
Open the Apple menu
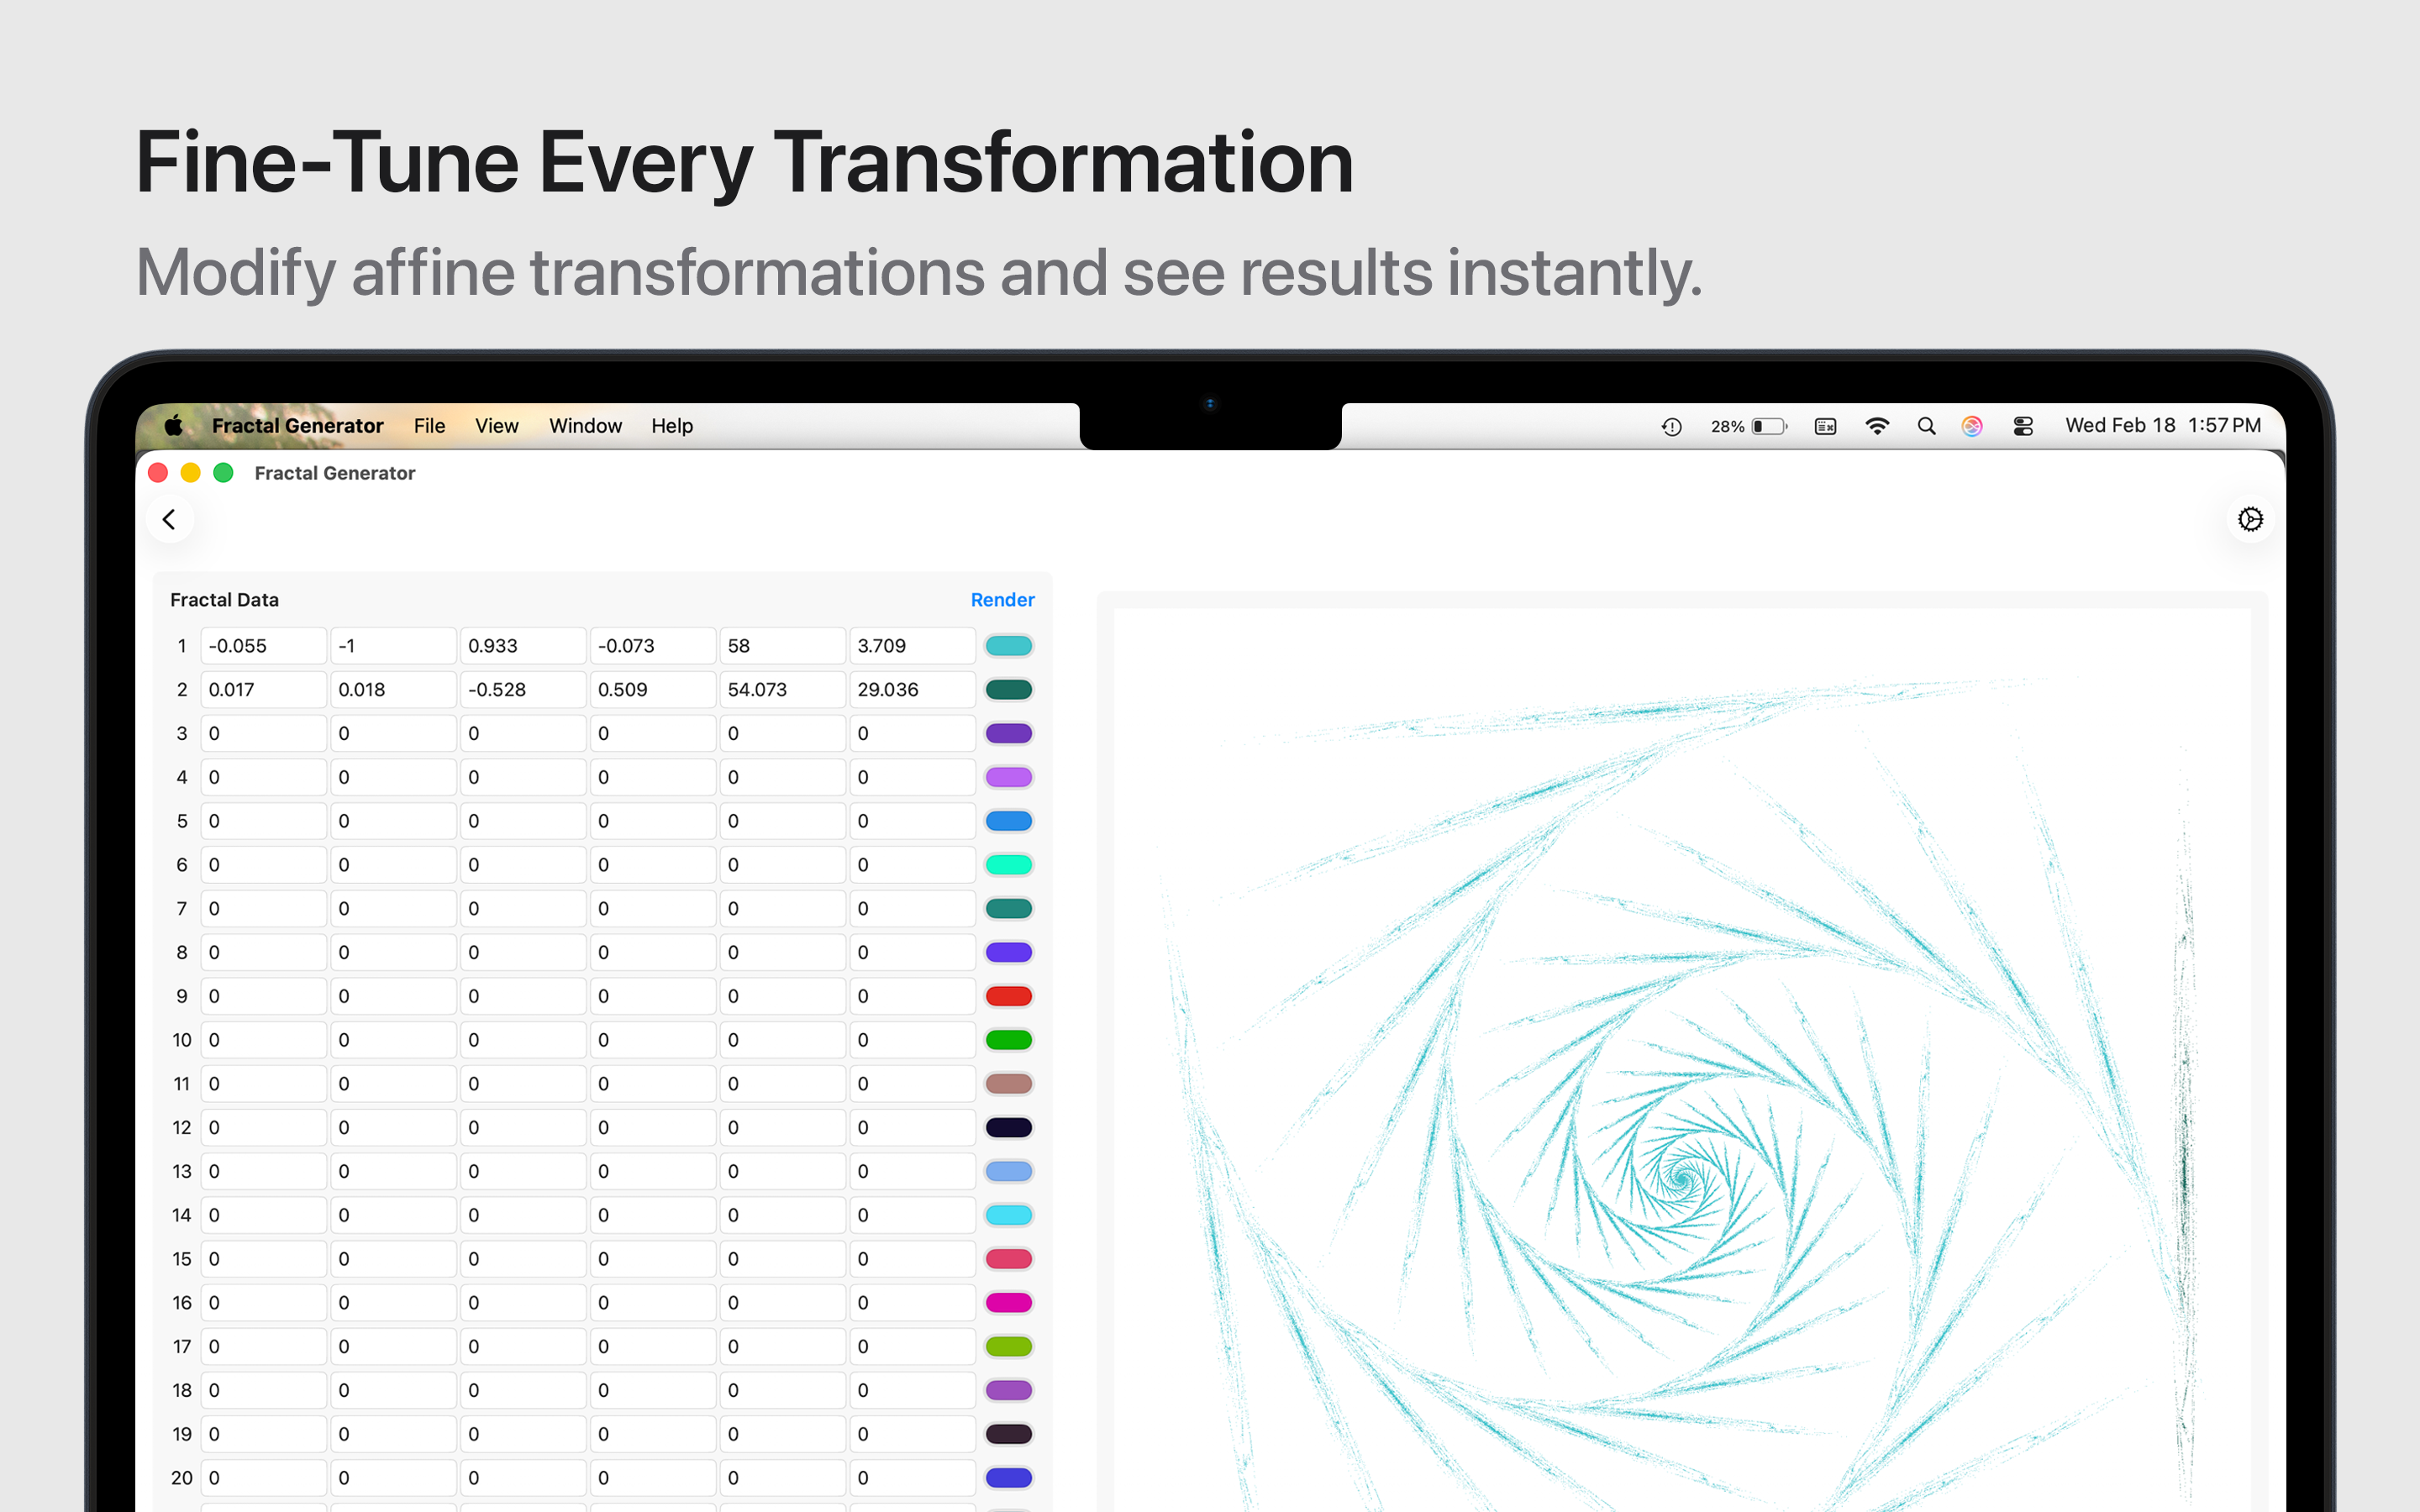tap(173, 426)
